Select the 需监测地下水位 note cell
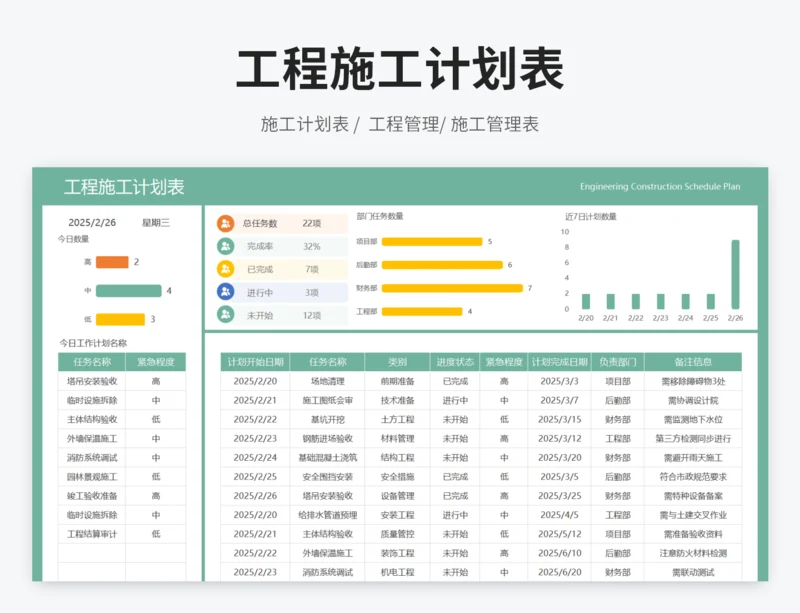Viewport: 800px width, 613px height. pyautogui.click(x=693, y=420)
